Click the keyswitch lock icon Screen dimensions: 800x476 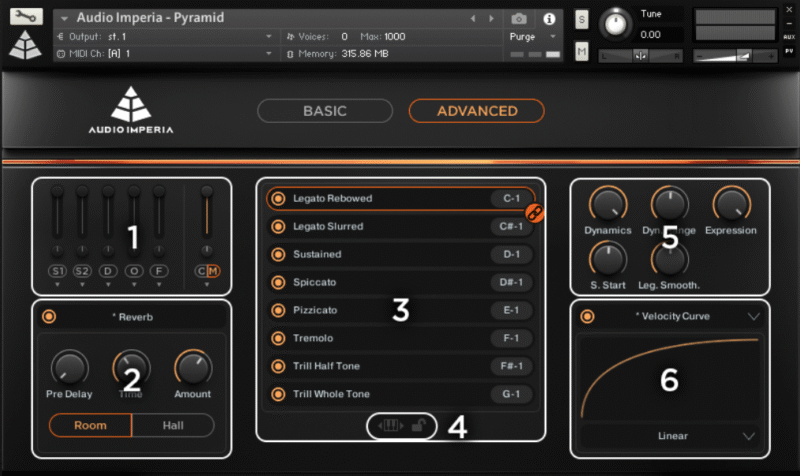(x=418, y=425)
